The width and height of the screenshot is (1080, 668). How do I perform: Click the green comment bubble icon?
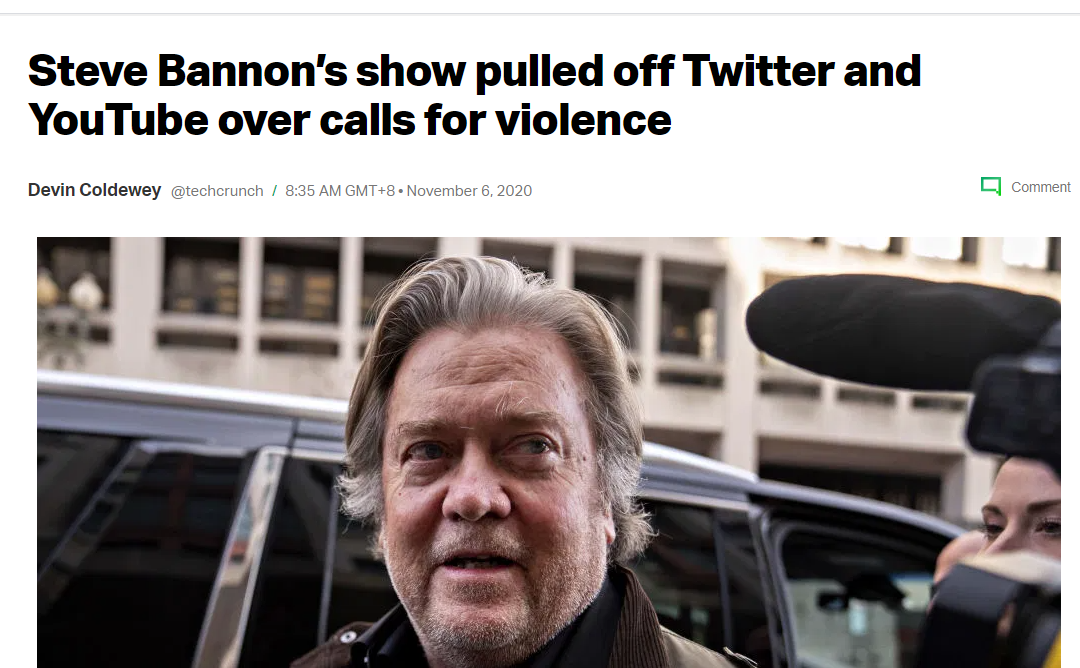[990, 186]
